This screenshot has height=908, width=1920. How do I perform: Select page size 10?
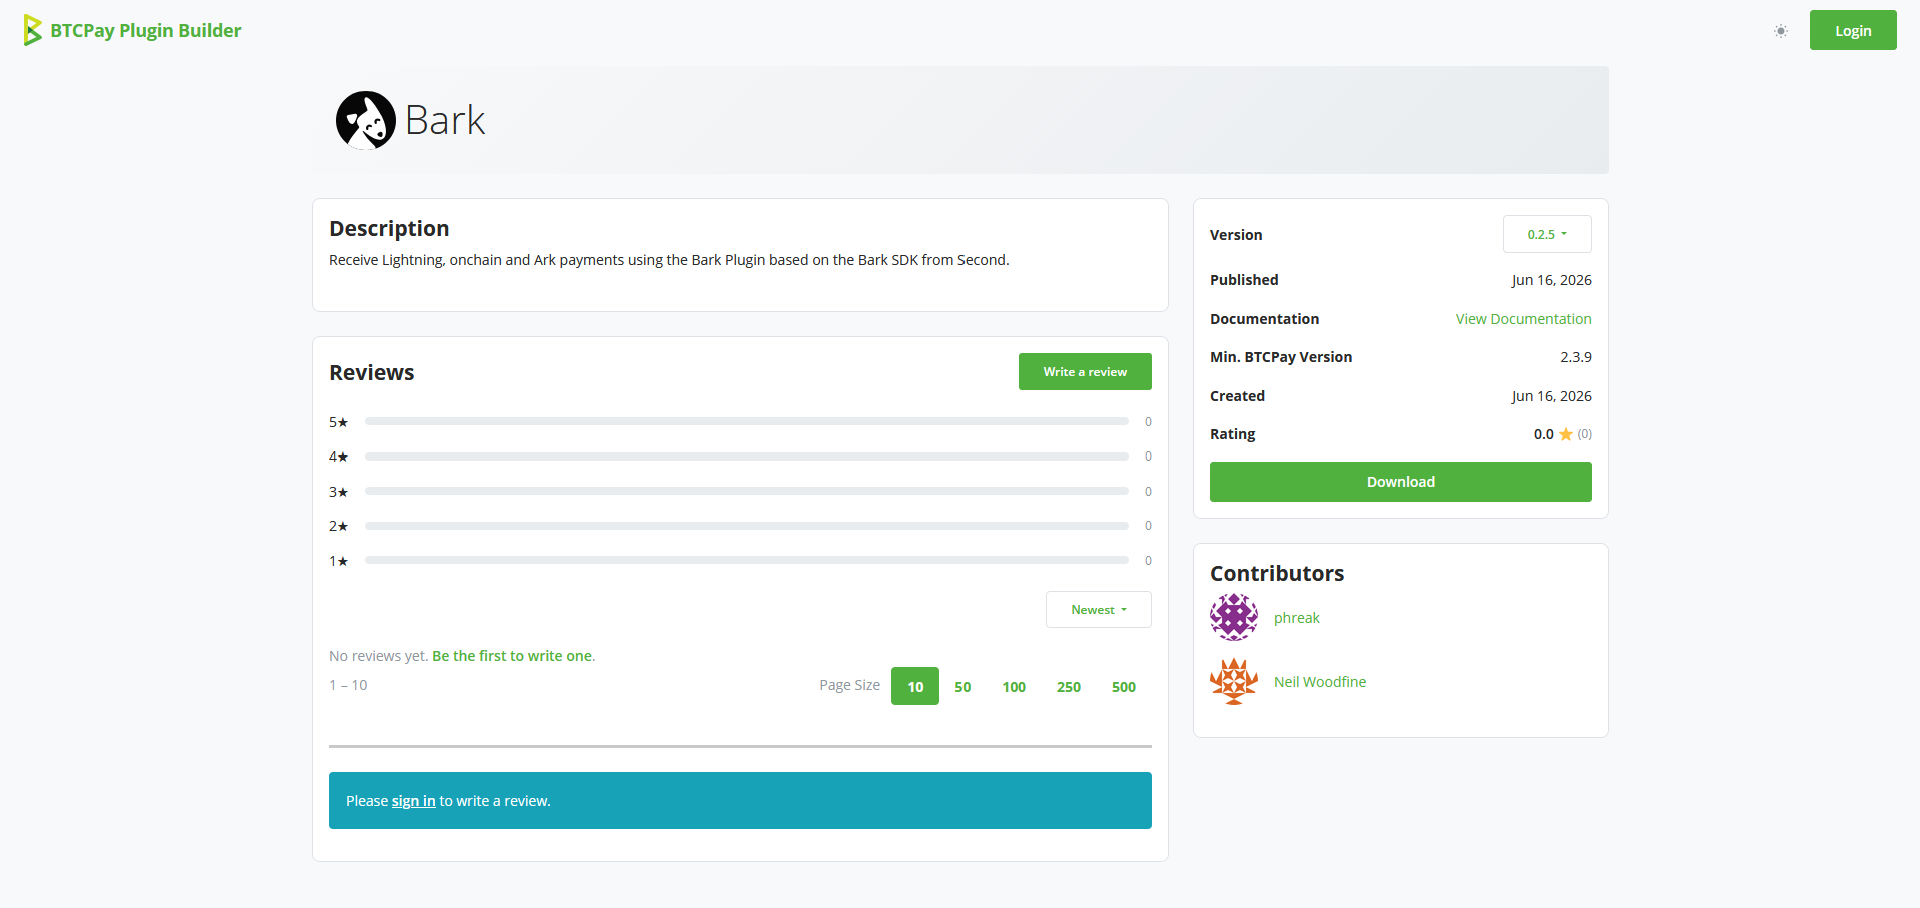915,686
